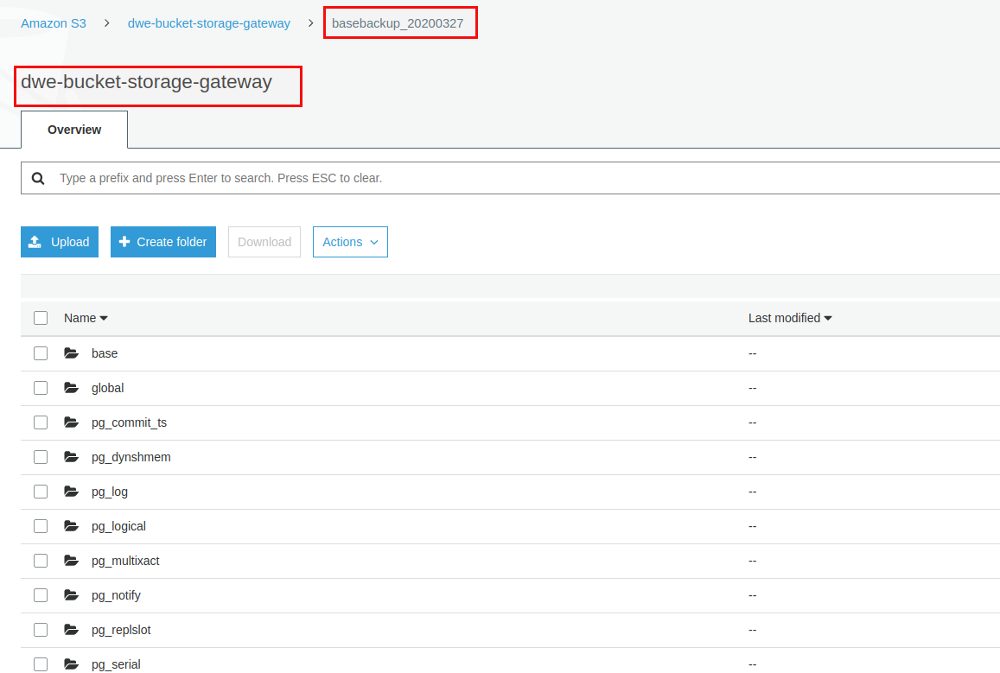Open the pg_log folder
This screenshot has height=673, width=1000.
pyautogui.click(x=110, y=492)
